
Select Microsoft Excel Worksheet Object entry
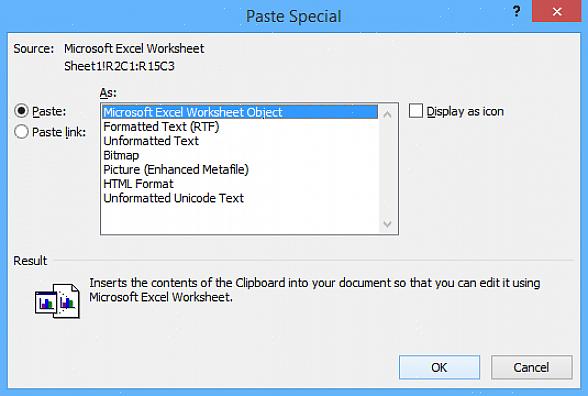coord(240,112)
